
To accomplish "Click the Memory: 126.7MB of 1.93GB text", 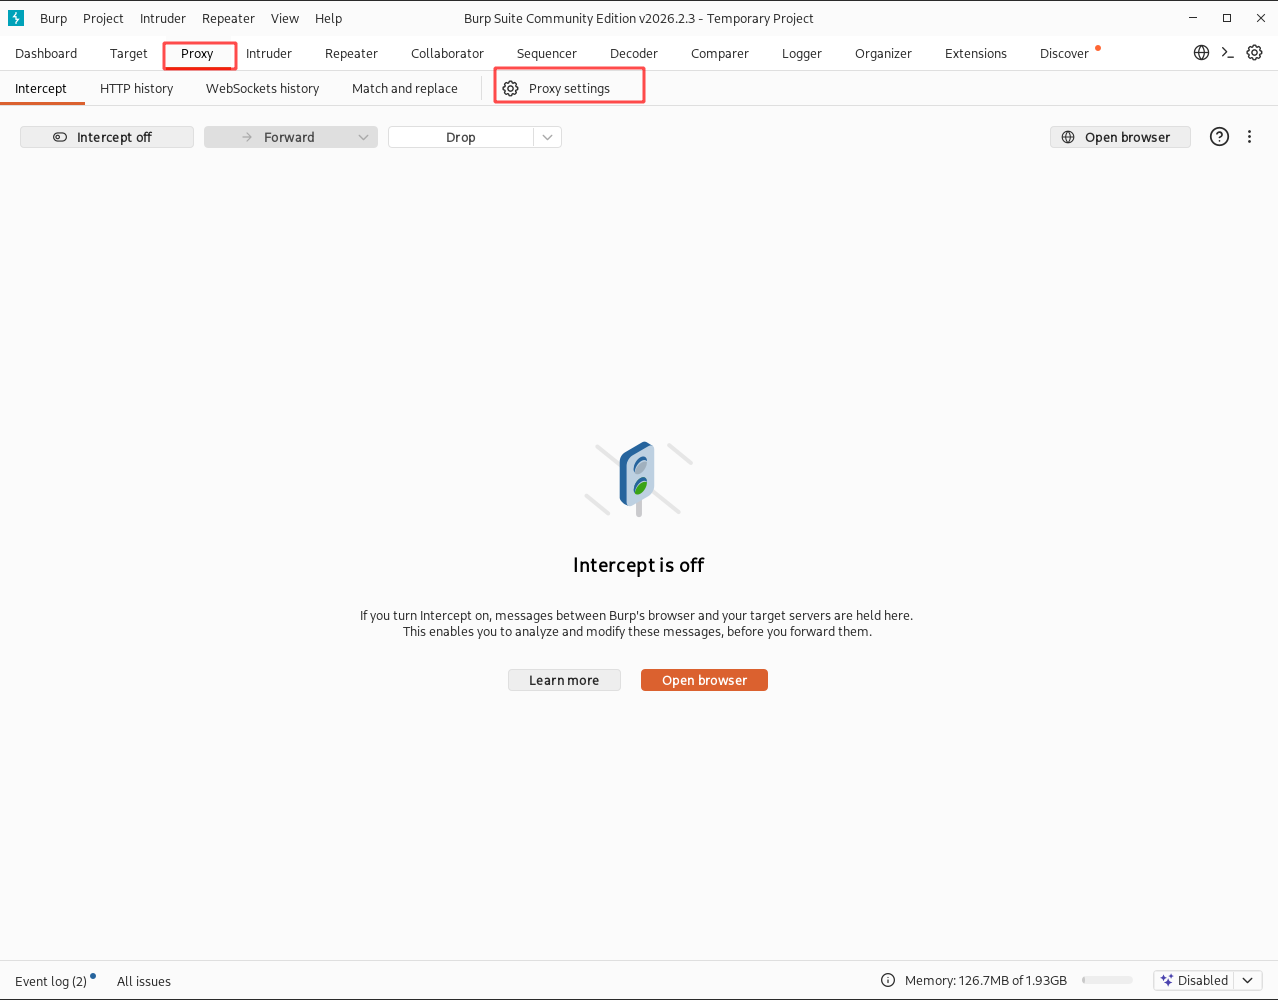I will (986, 980).
